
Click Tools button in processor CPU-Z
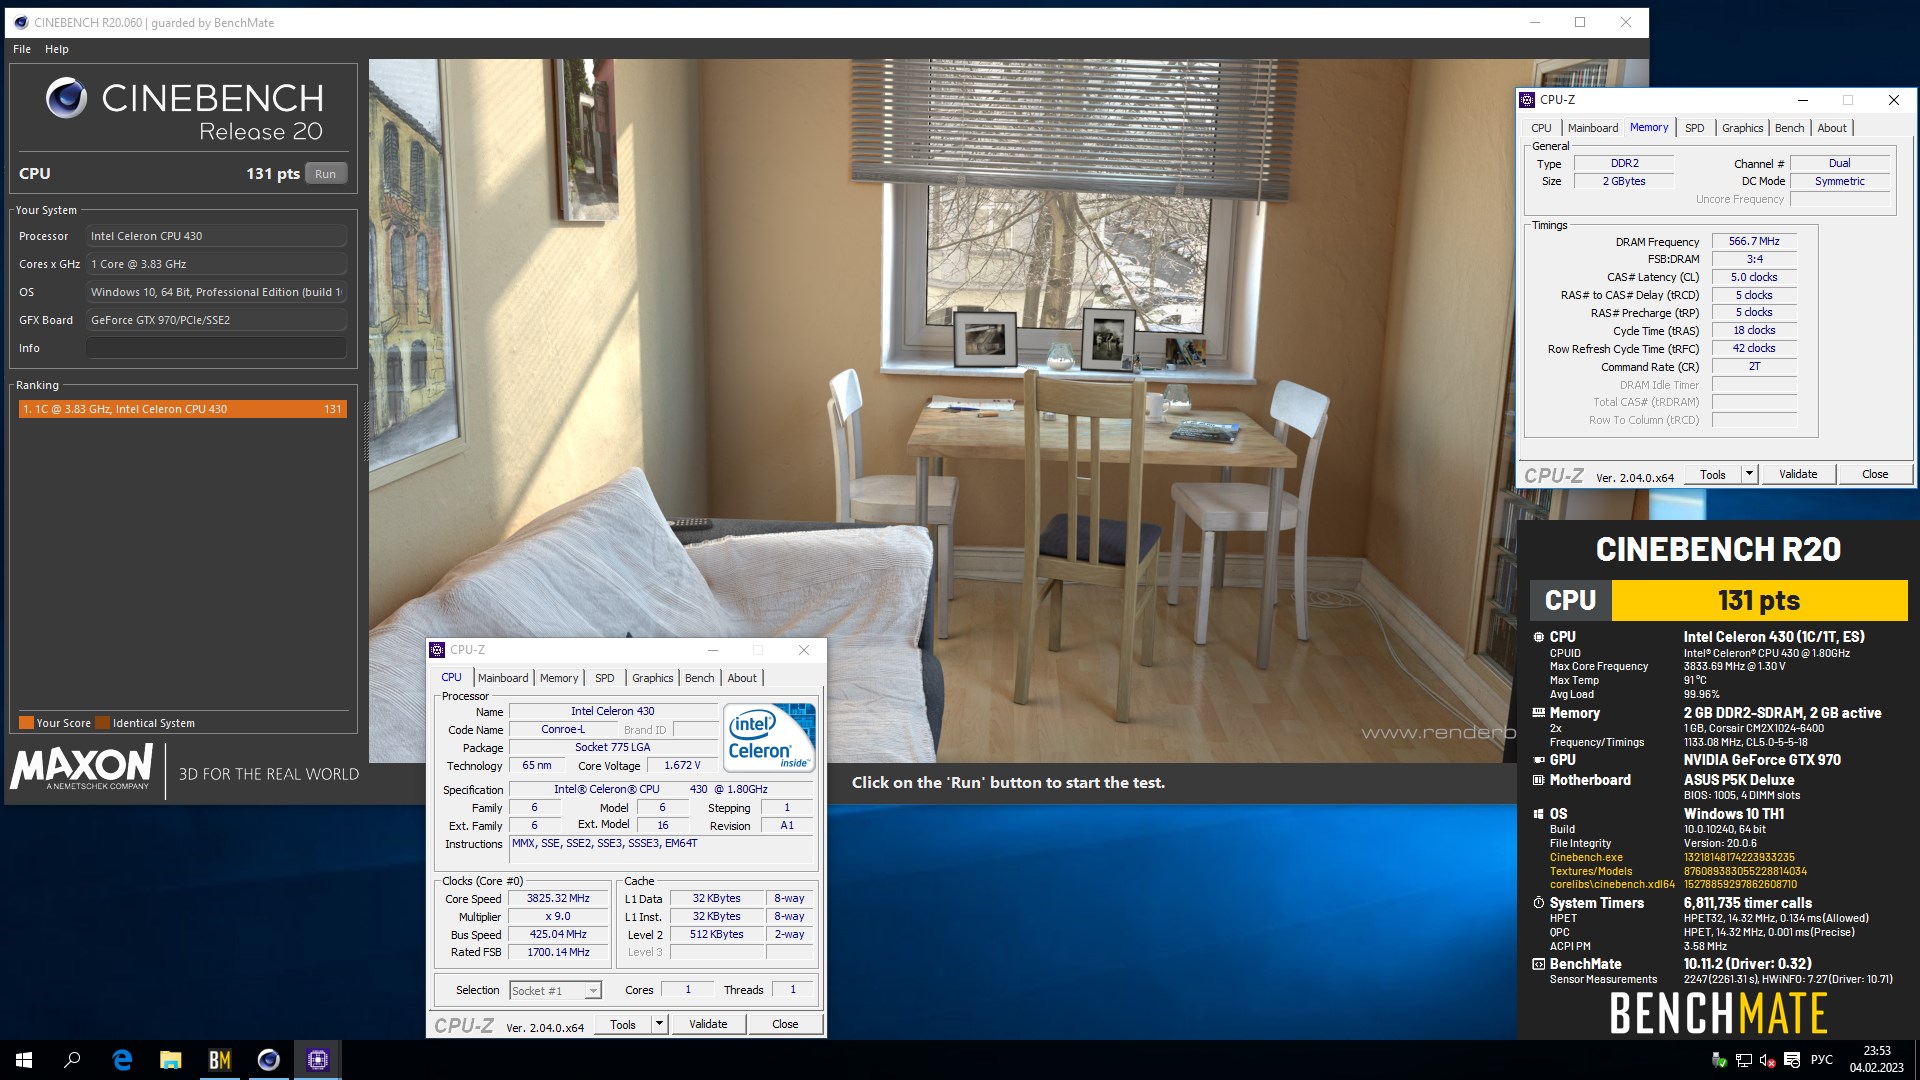pyautogui.click(x=623, y=1024)
